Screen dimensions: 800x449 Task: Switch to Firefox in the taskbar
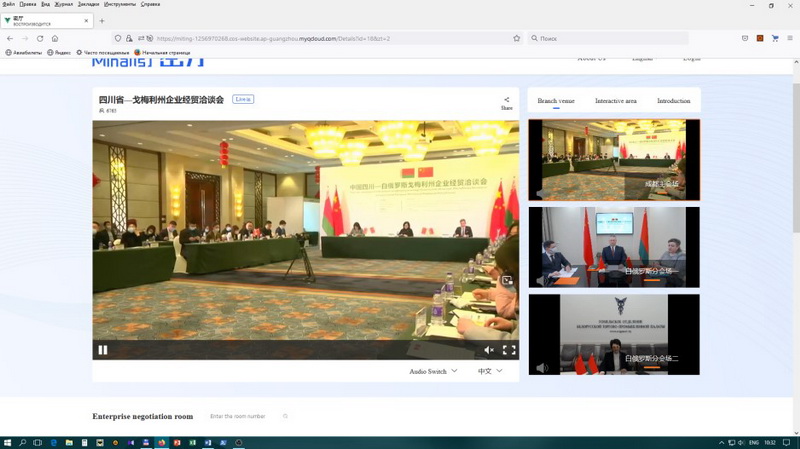pos(161,442)
